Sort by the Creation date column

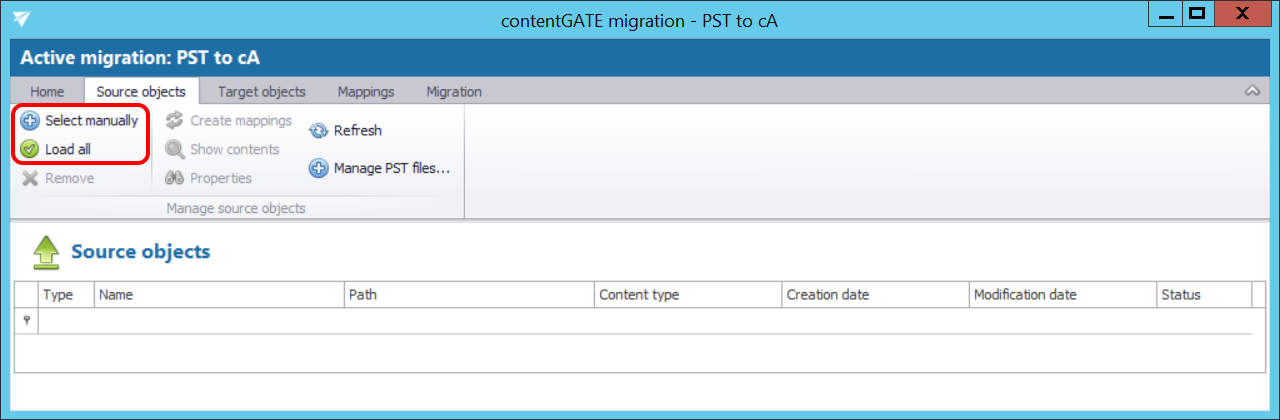click(873, 295)
